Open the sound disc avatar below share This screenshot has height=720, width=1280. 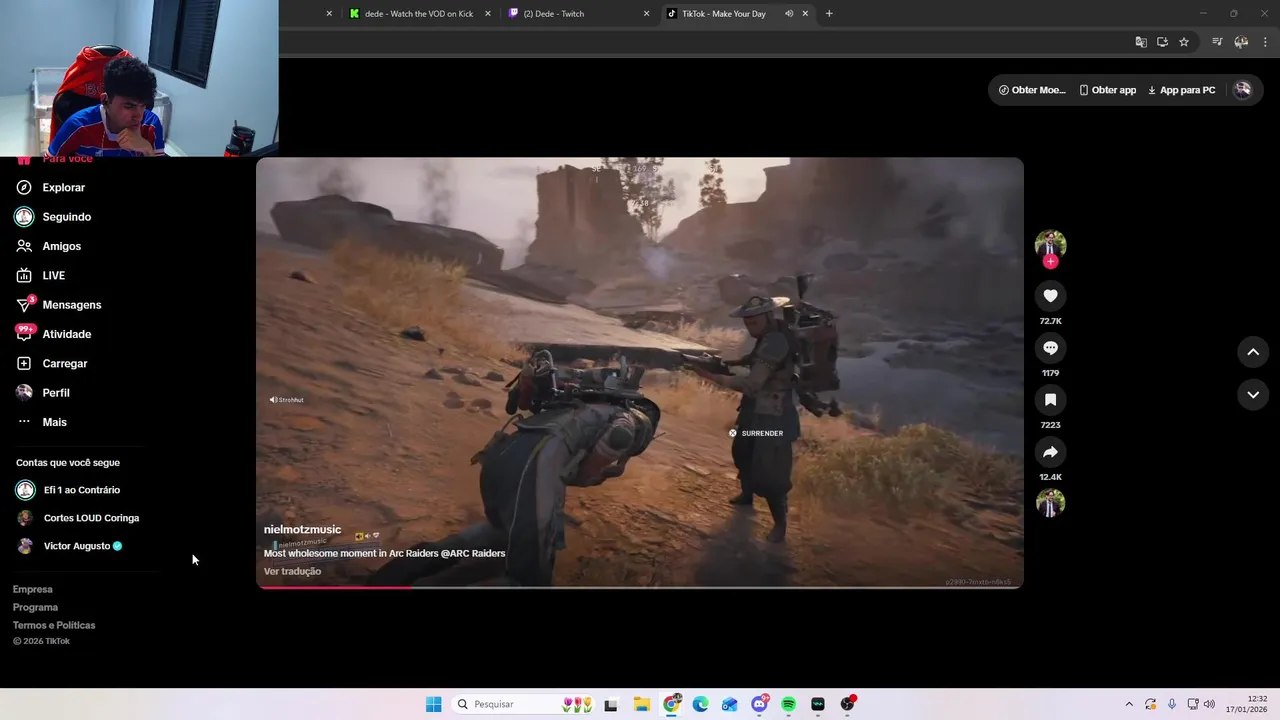[1050, 503]
